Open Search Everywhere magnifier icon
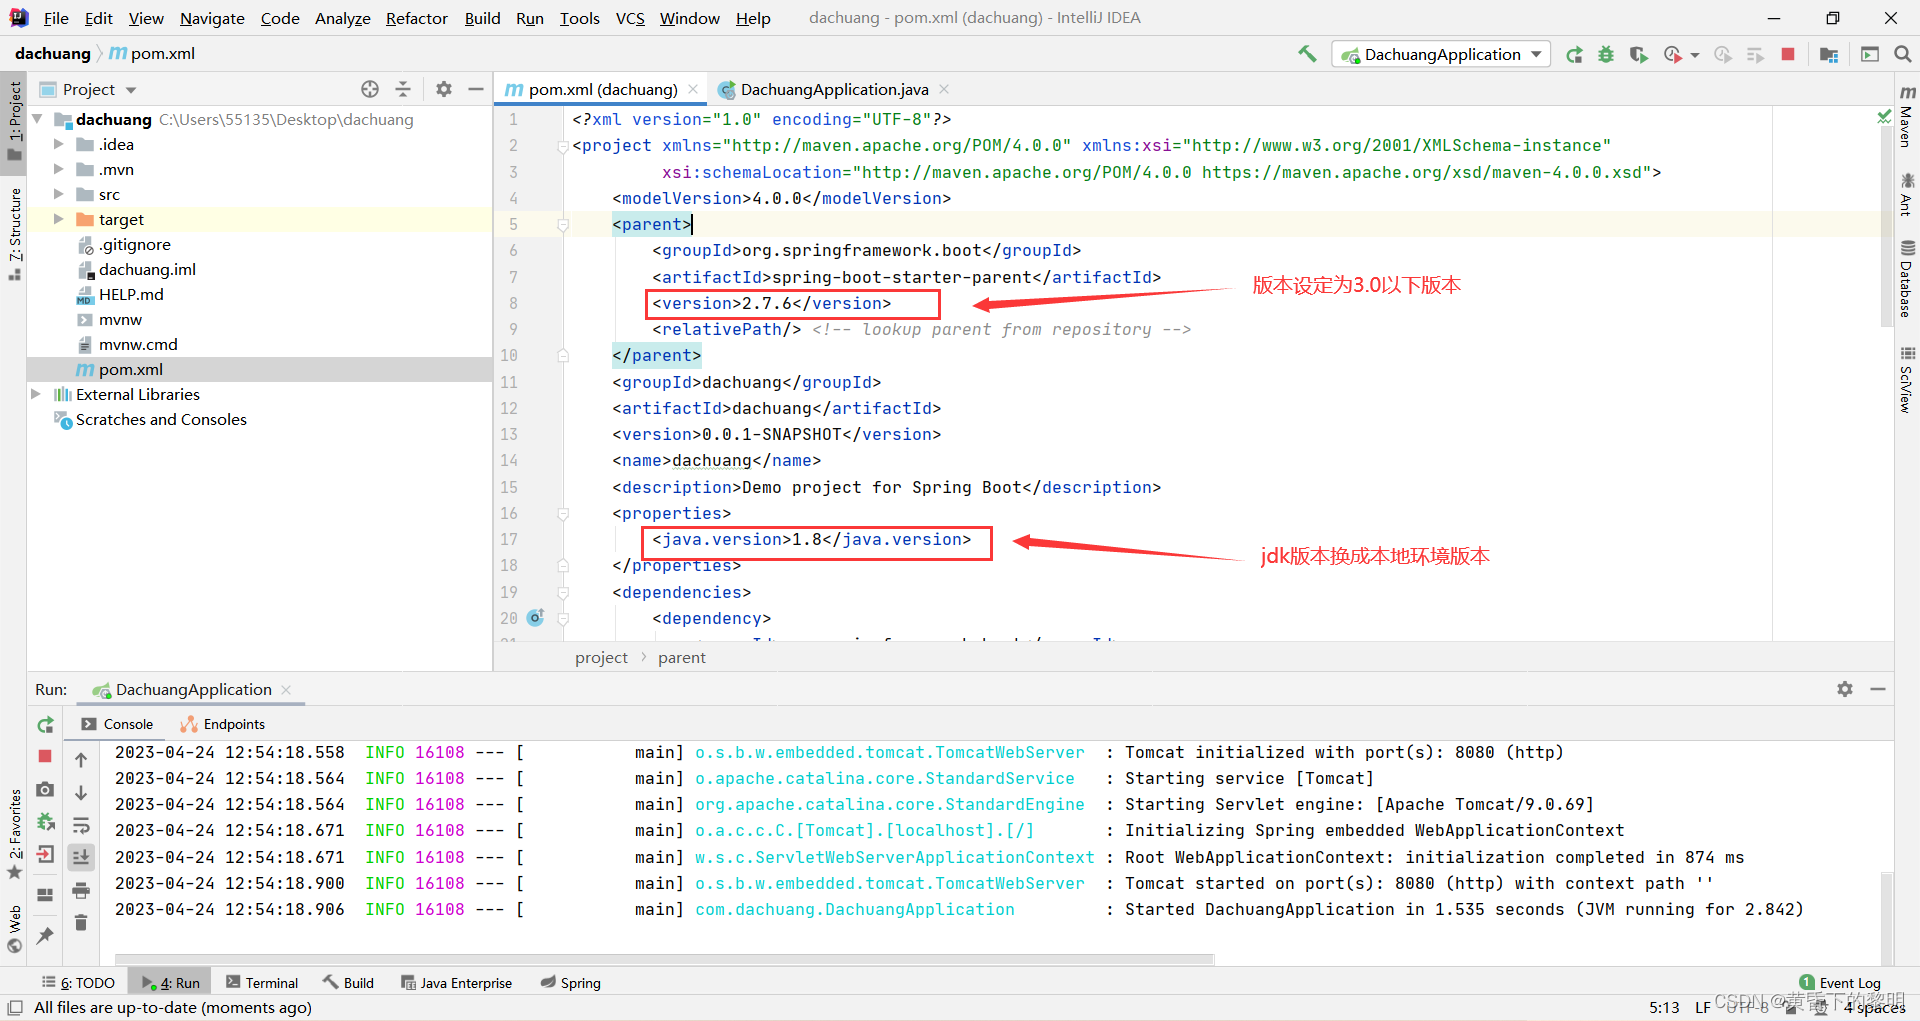This screenshot has height=1021, width=1920. tap(1903, 54)
